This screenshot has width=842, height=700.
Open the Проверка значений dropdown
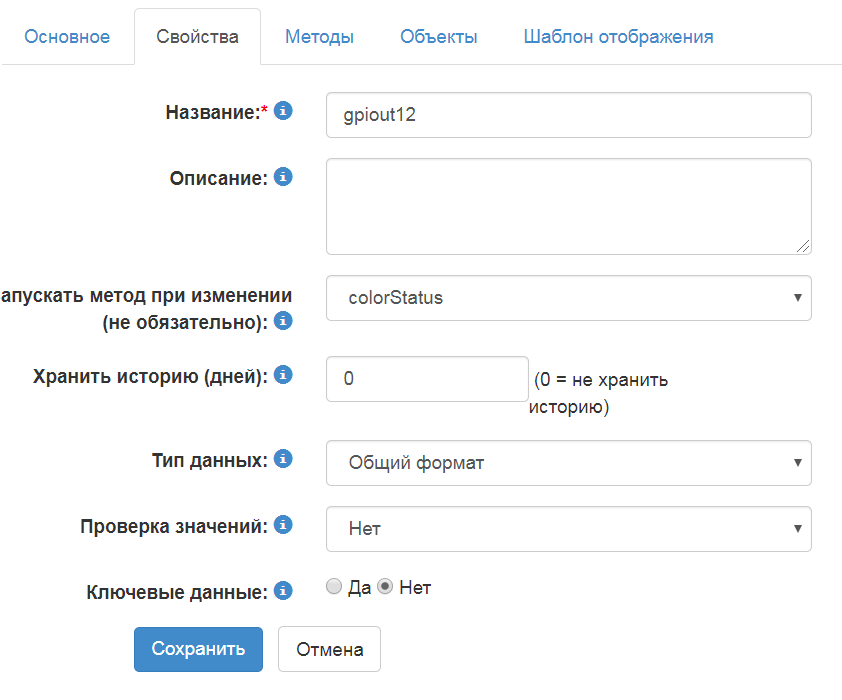coord(567,529)
